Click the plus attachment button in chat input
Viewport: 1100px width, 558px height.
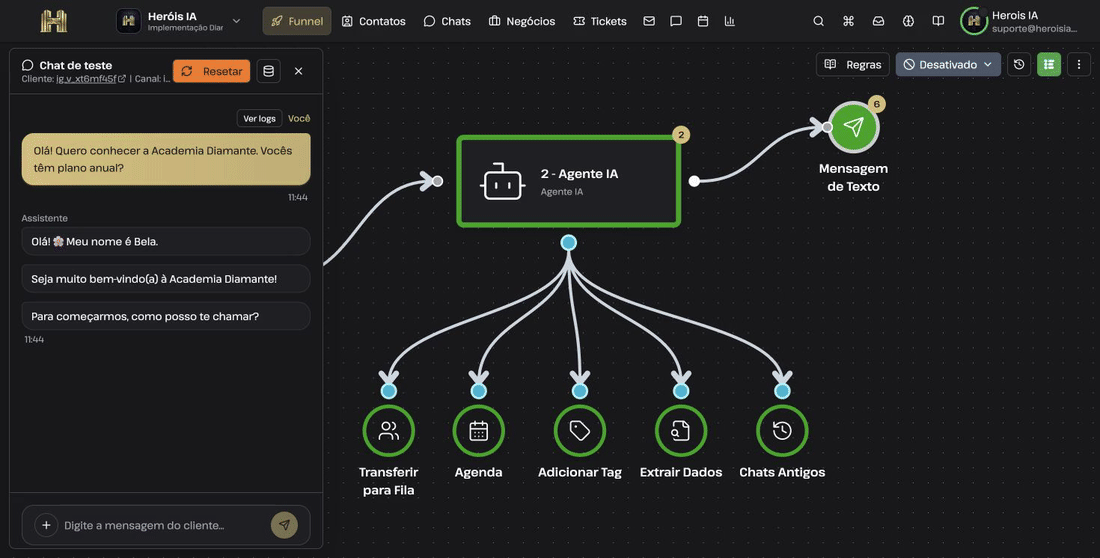tap(46, 525)
